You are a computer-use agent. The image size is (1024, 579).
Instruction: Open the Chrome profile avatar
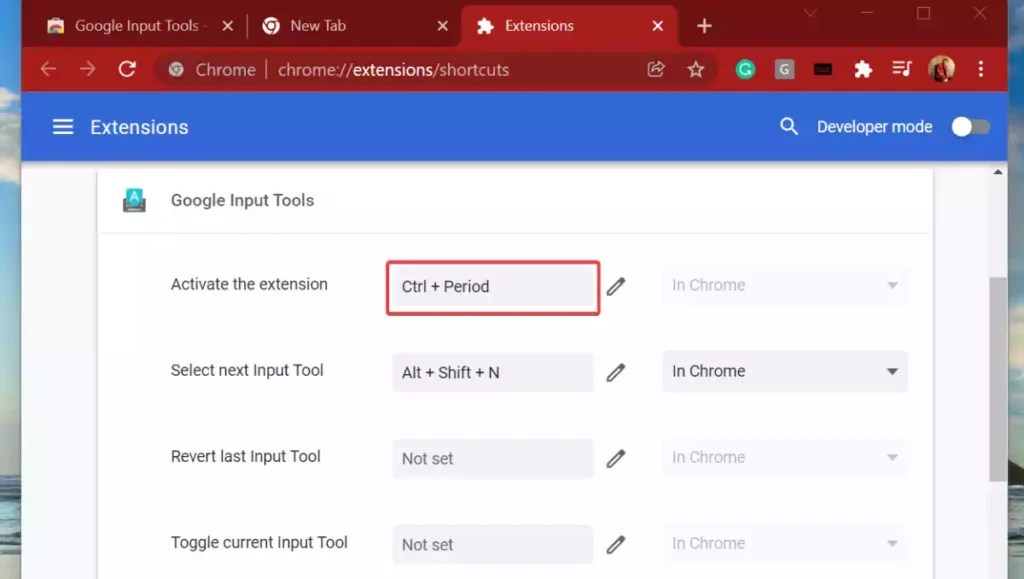pyautogui.click(x=941, y=69)
